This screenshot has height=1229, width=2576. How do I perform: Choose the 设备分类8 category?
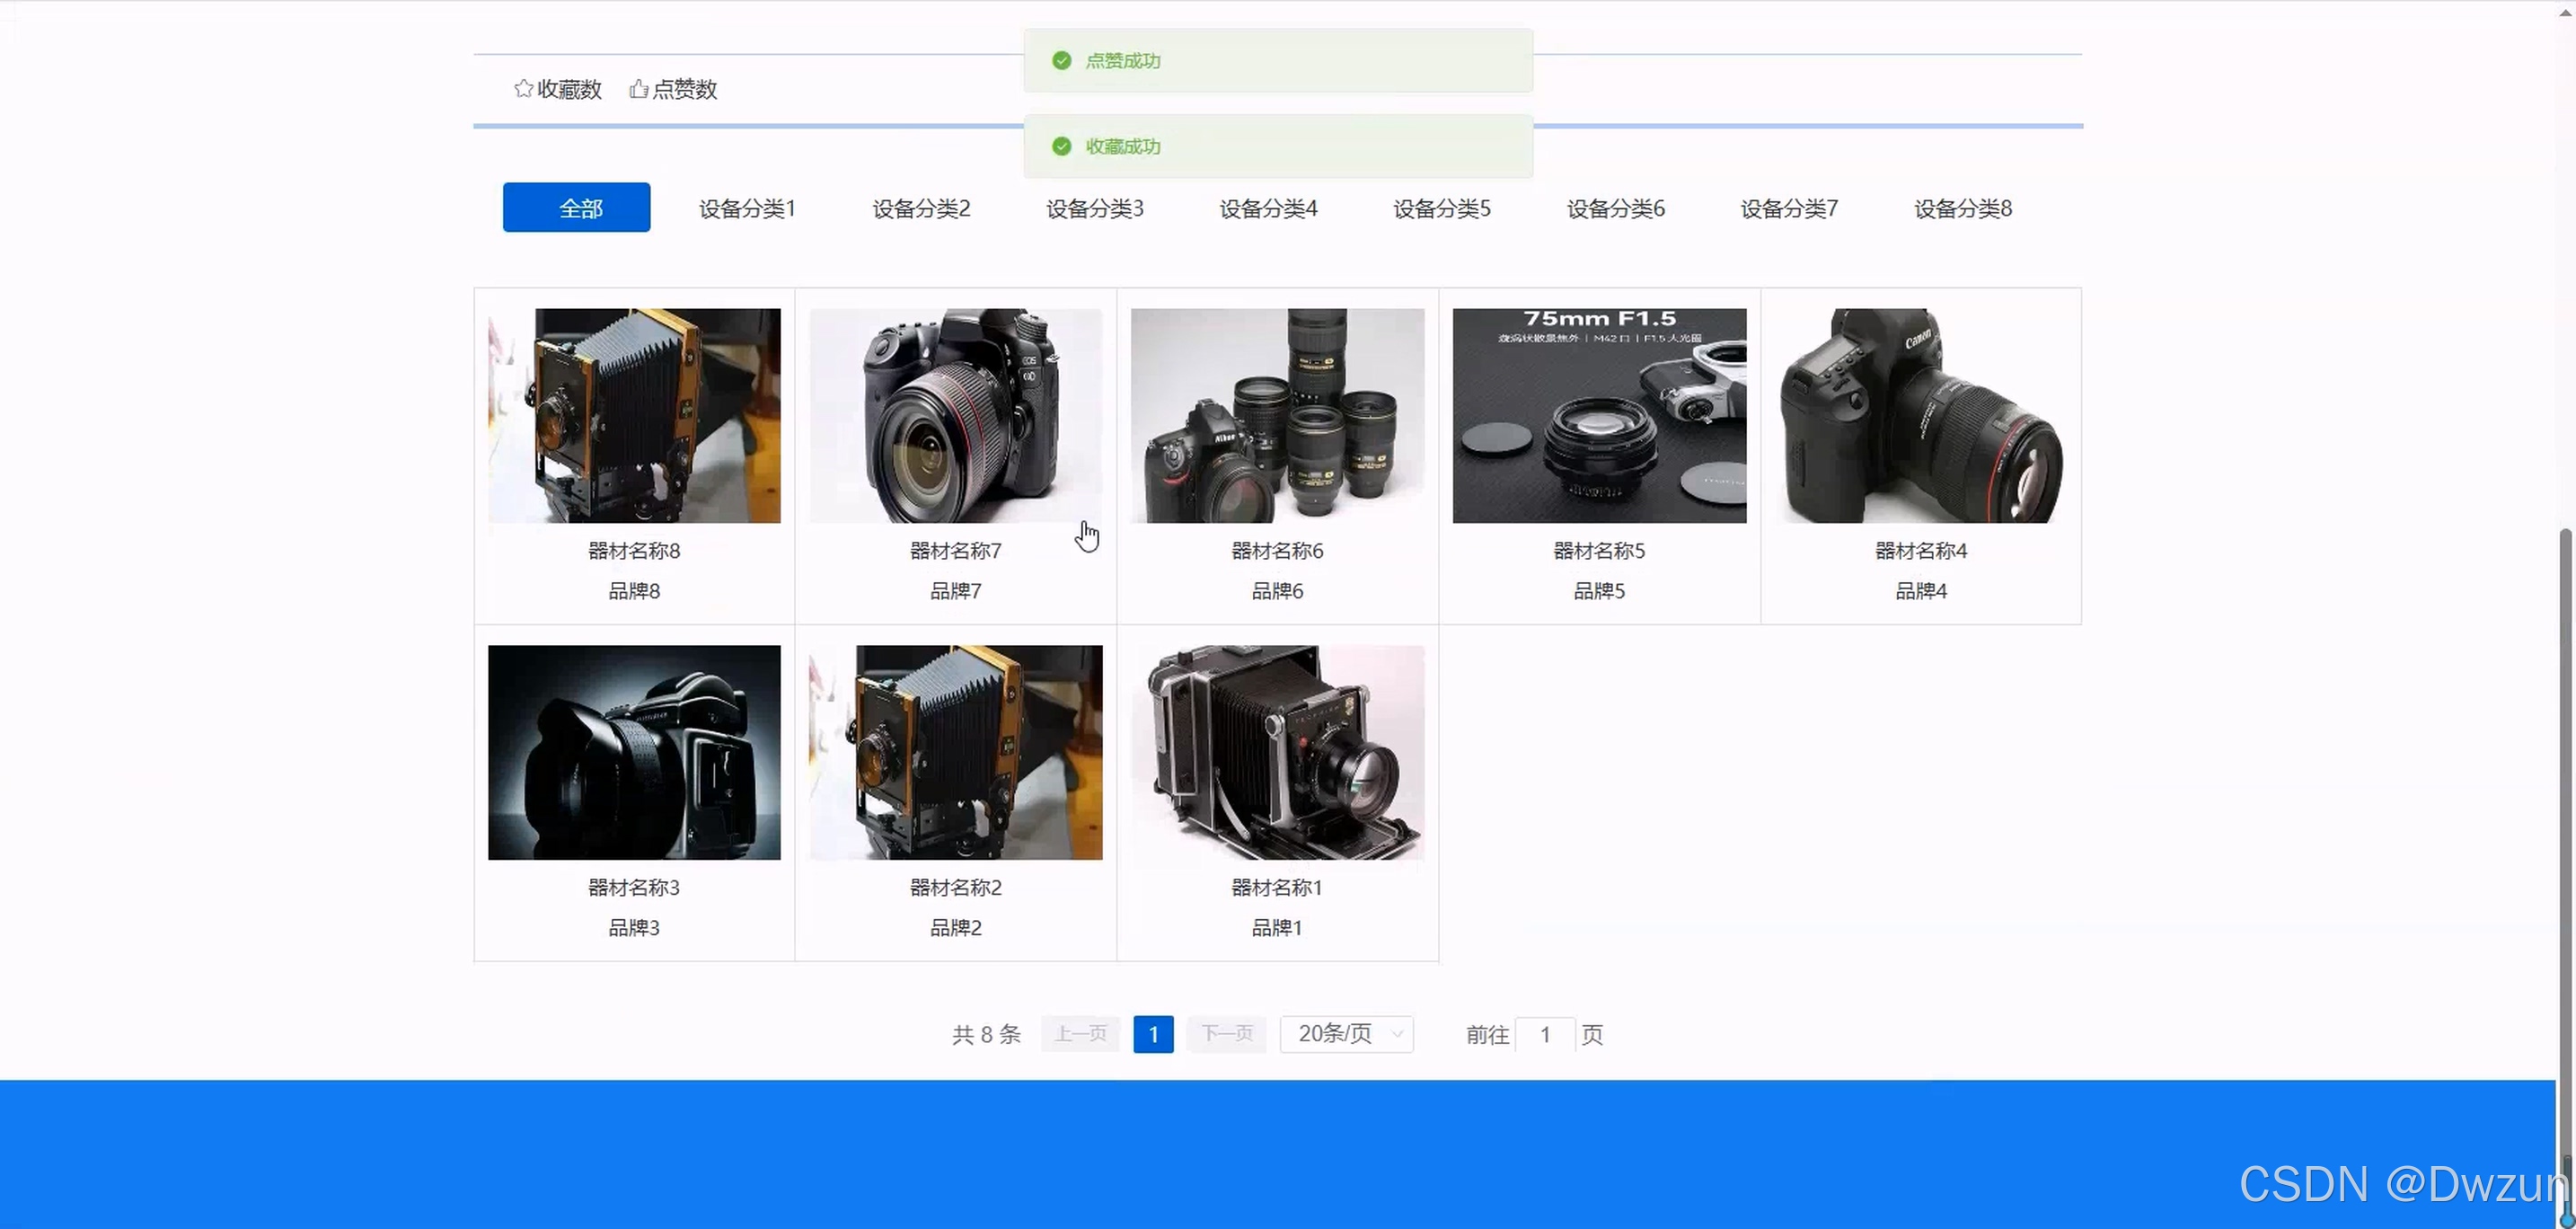click(1962, 209)
